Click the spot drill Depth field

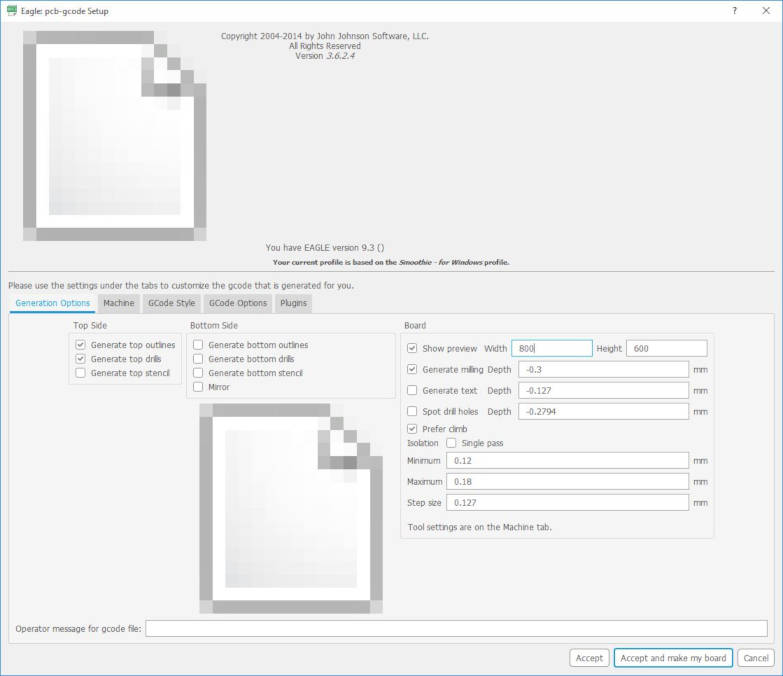click(x=603, y=411)
